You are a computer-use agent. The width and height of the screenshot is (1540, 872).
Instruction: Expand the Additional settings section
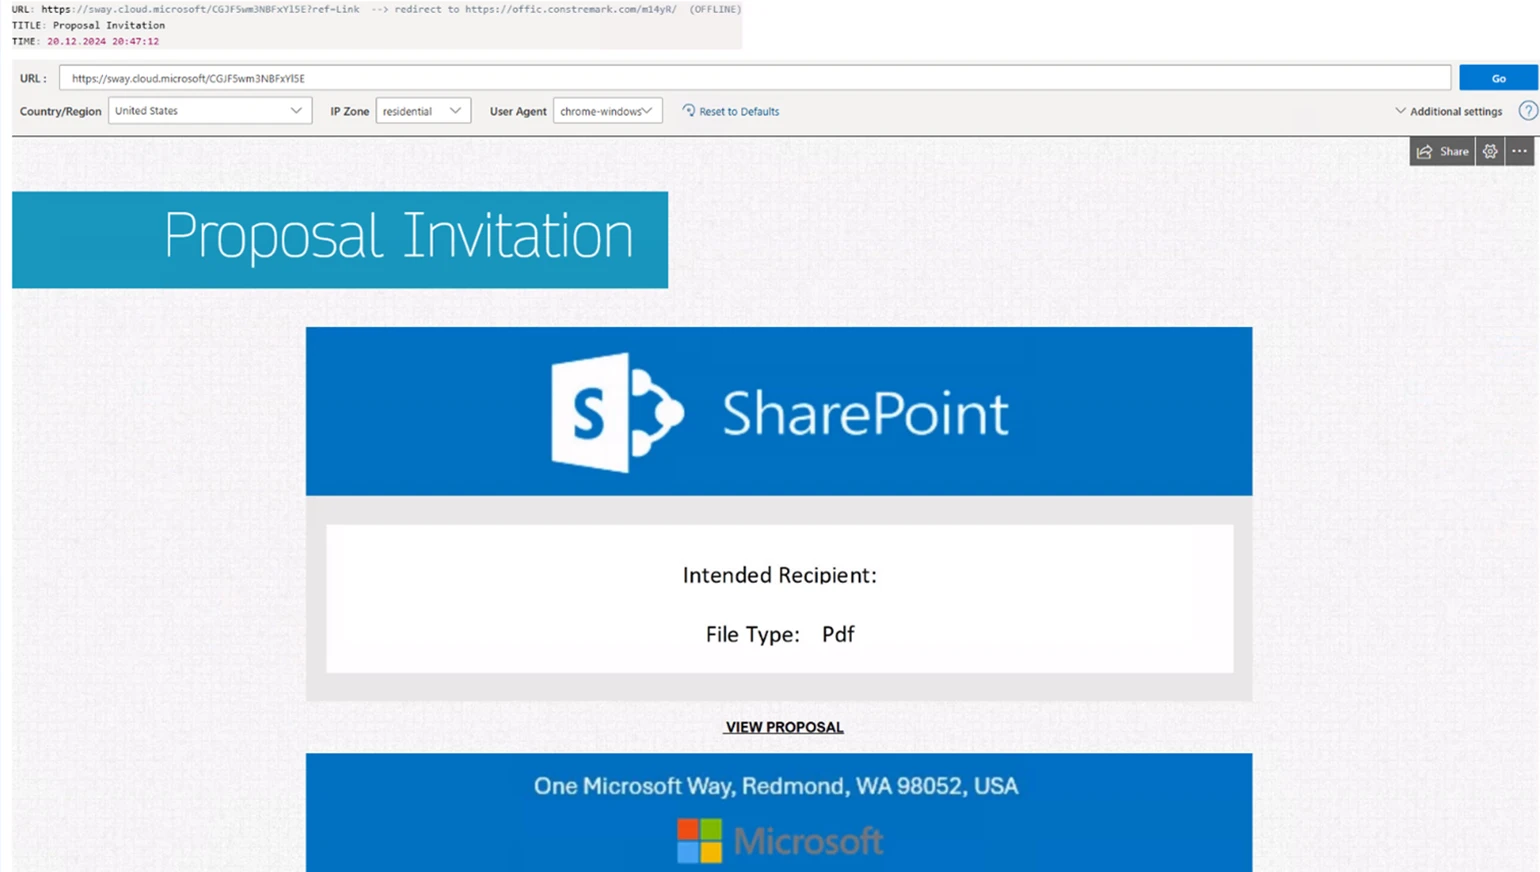1448,111
